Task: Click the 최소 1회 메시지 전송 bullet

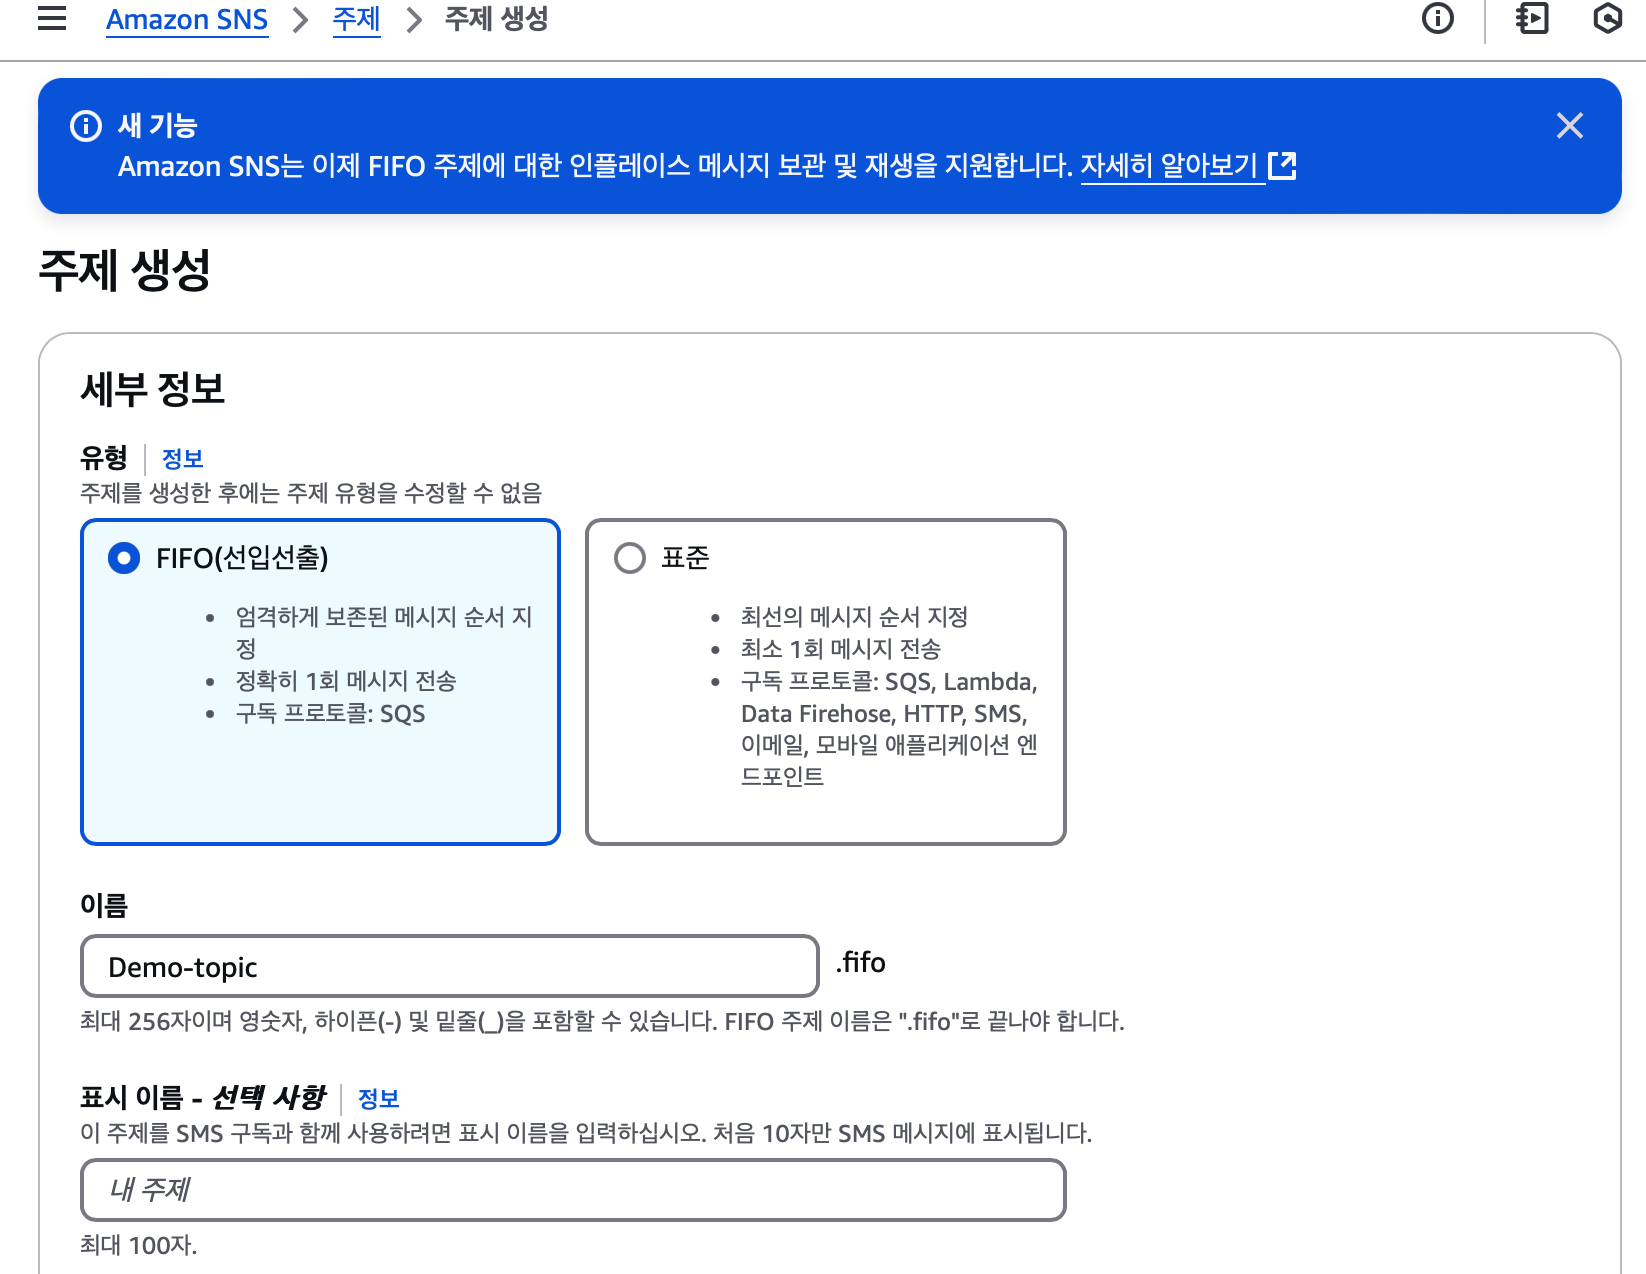Action: pyautogui.click(x=841, y=650)
